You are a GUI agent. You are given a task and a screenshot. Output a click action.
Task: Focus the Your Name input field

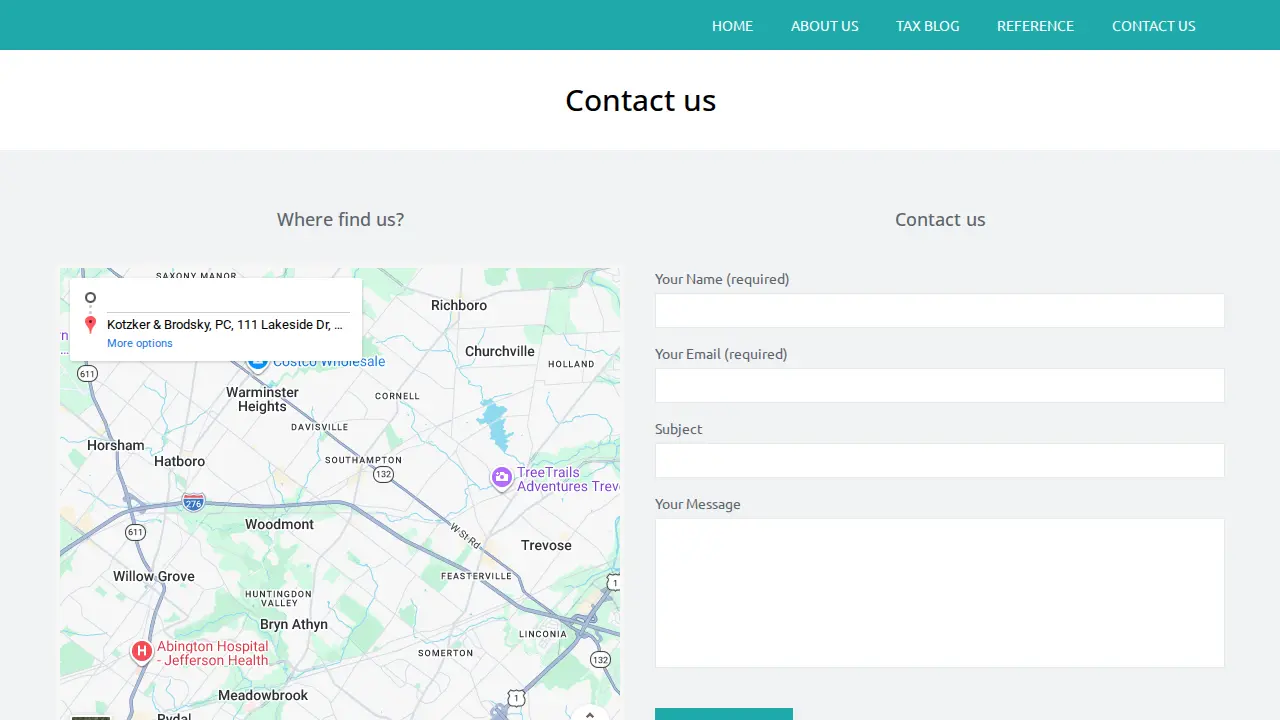940,310
